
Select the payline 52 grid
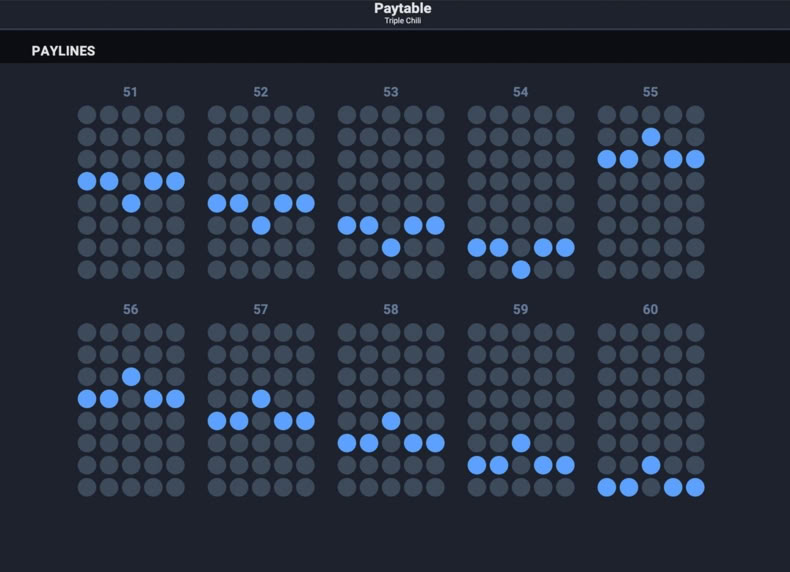[261, 192]
